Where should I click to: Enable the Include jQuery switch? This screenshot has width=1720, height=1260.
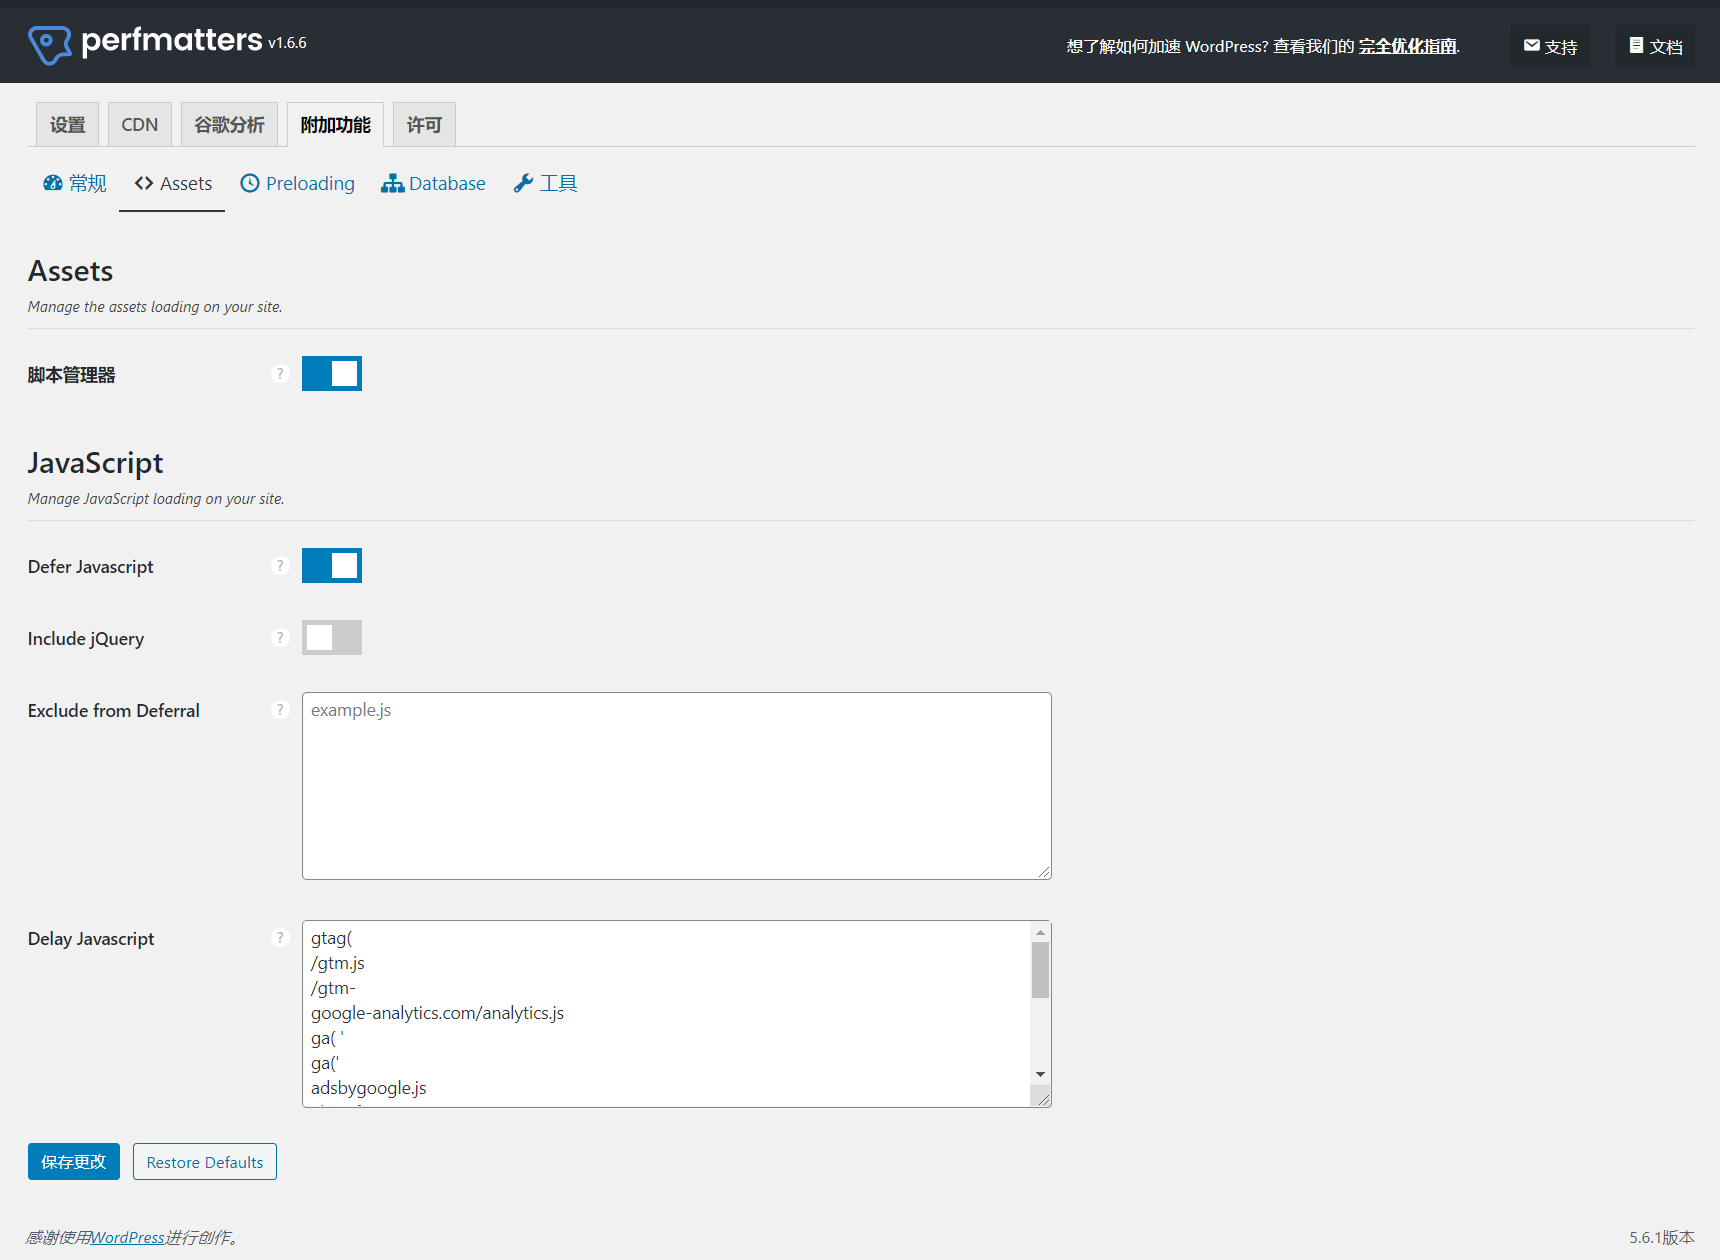[x=332, y=638]
